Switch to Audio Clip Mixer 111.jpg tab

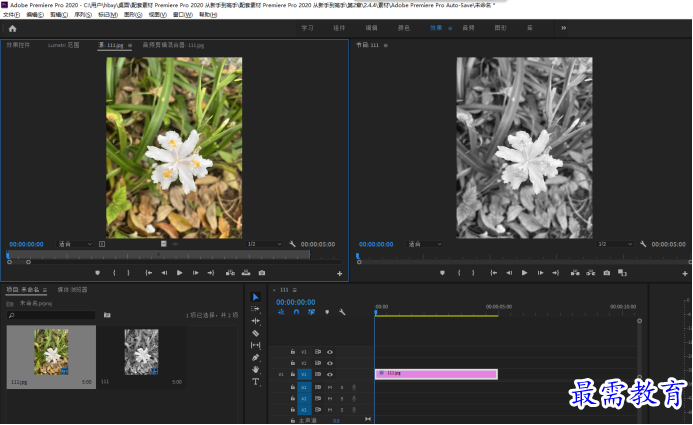tap(173, 45)
